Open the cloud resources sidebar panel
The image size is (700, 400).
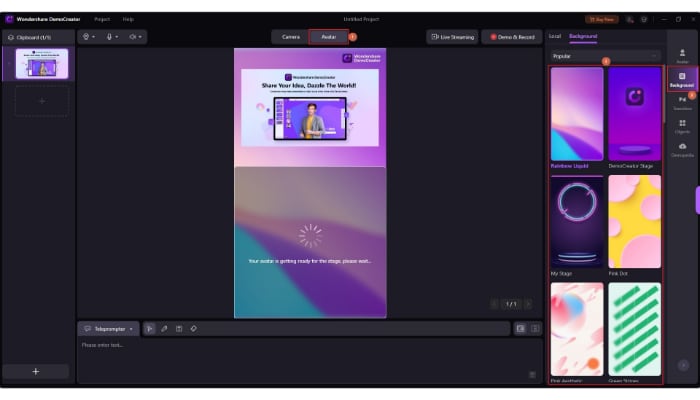682,150
